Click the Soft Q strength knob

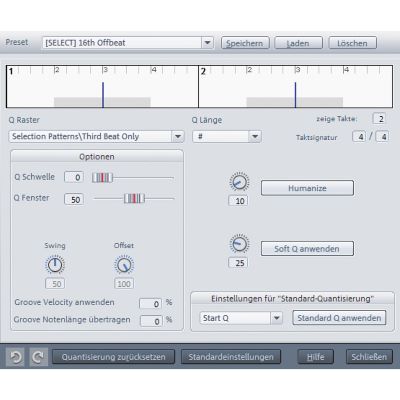tap(239, 244)
